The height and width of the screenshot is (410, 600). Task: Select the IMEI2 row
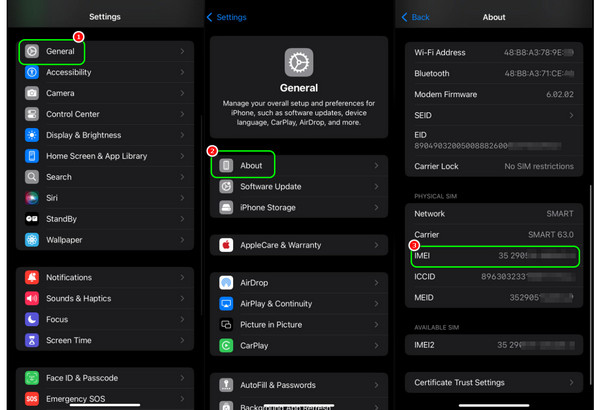(x=494, y=345)
